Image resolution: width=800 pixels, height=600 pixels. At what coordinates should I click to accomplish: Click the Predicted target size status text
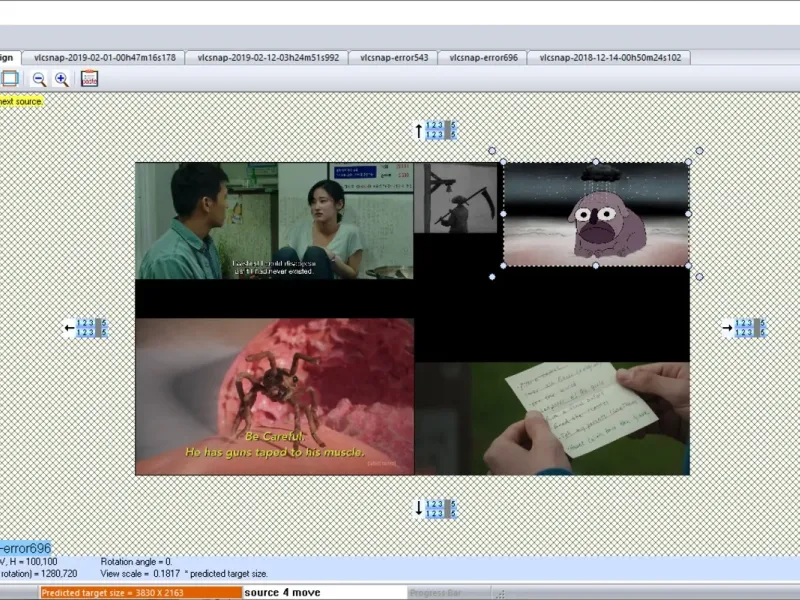click(x=112, y=593)
